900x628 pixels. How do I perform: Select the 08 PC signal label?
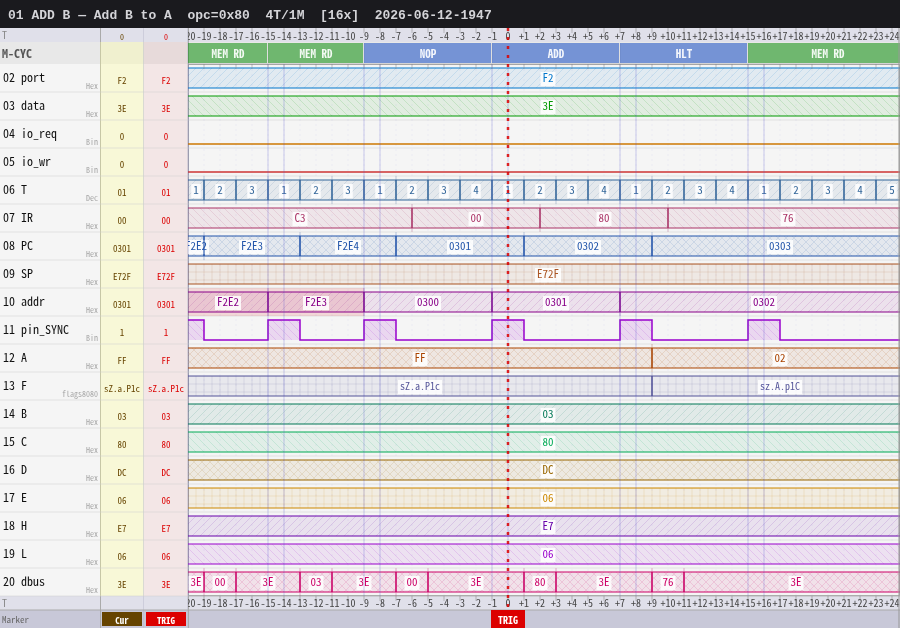pos(18,246)
